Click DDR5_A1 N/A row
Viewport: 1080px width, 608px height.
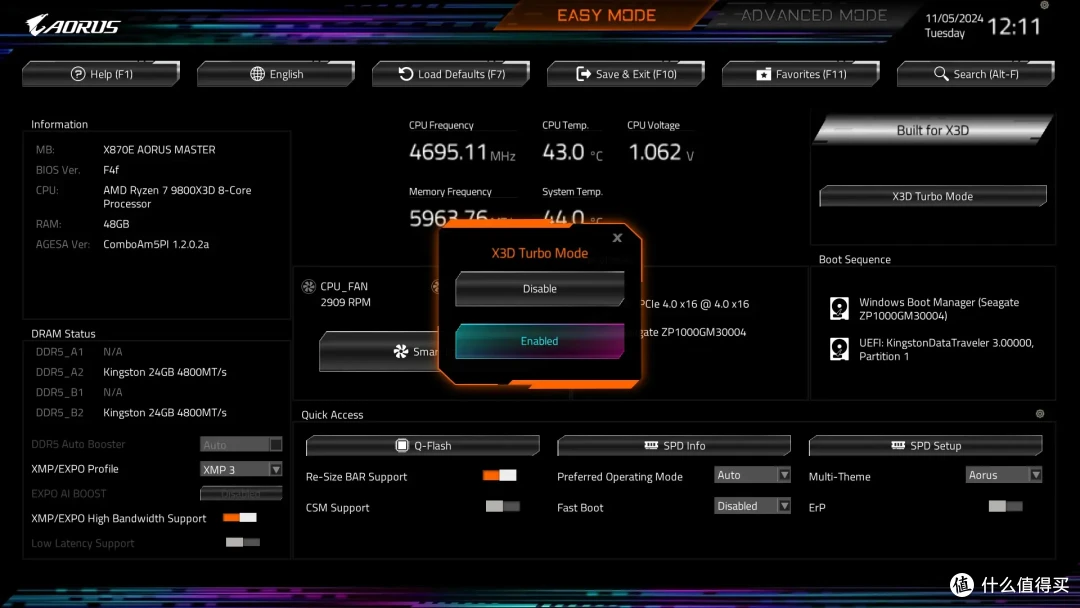[x=79, y=352]
